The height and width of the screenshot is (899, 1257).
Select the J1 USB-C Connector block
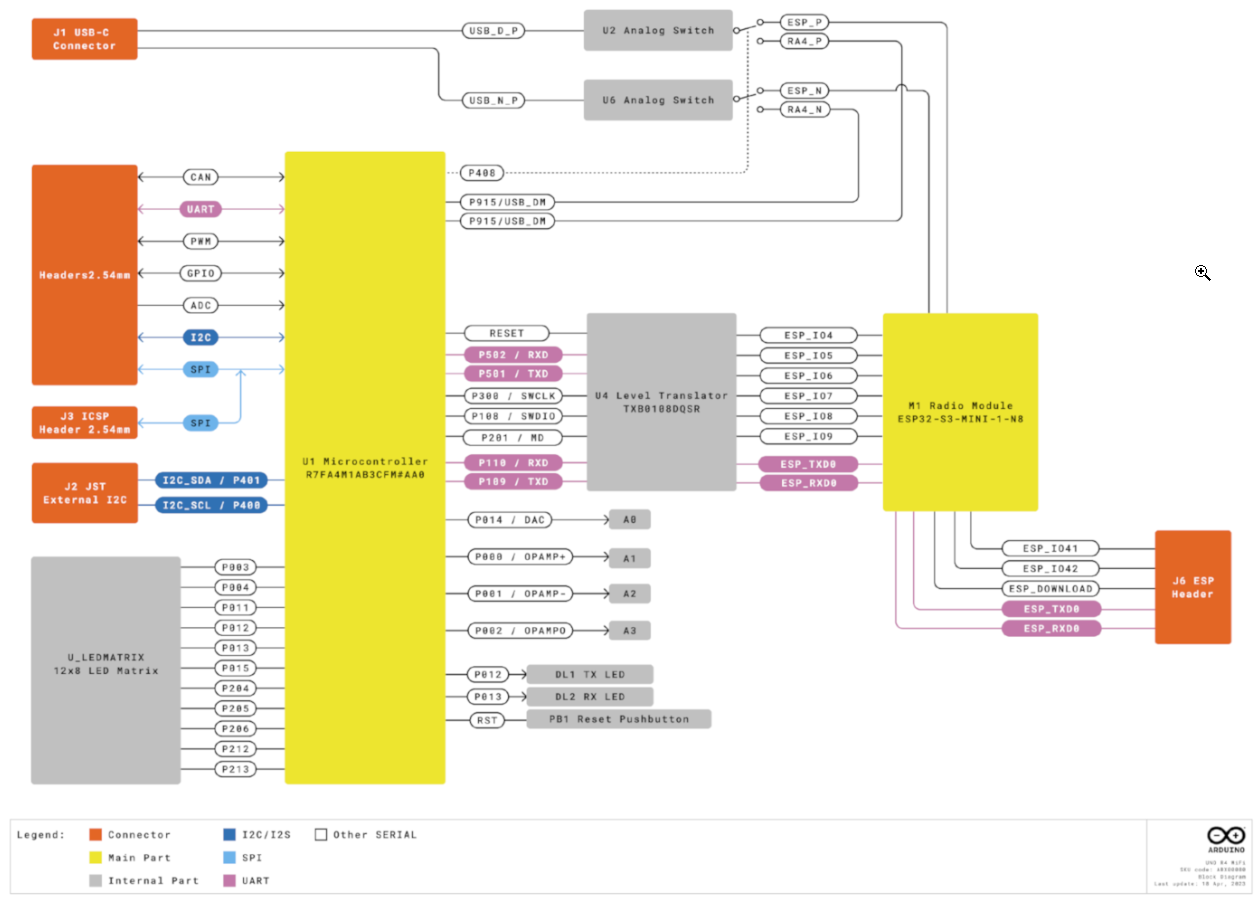84,39
